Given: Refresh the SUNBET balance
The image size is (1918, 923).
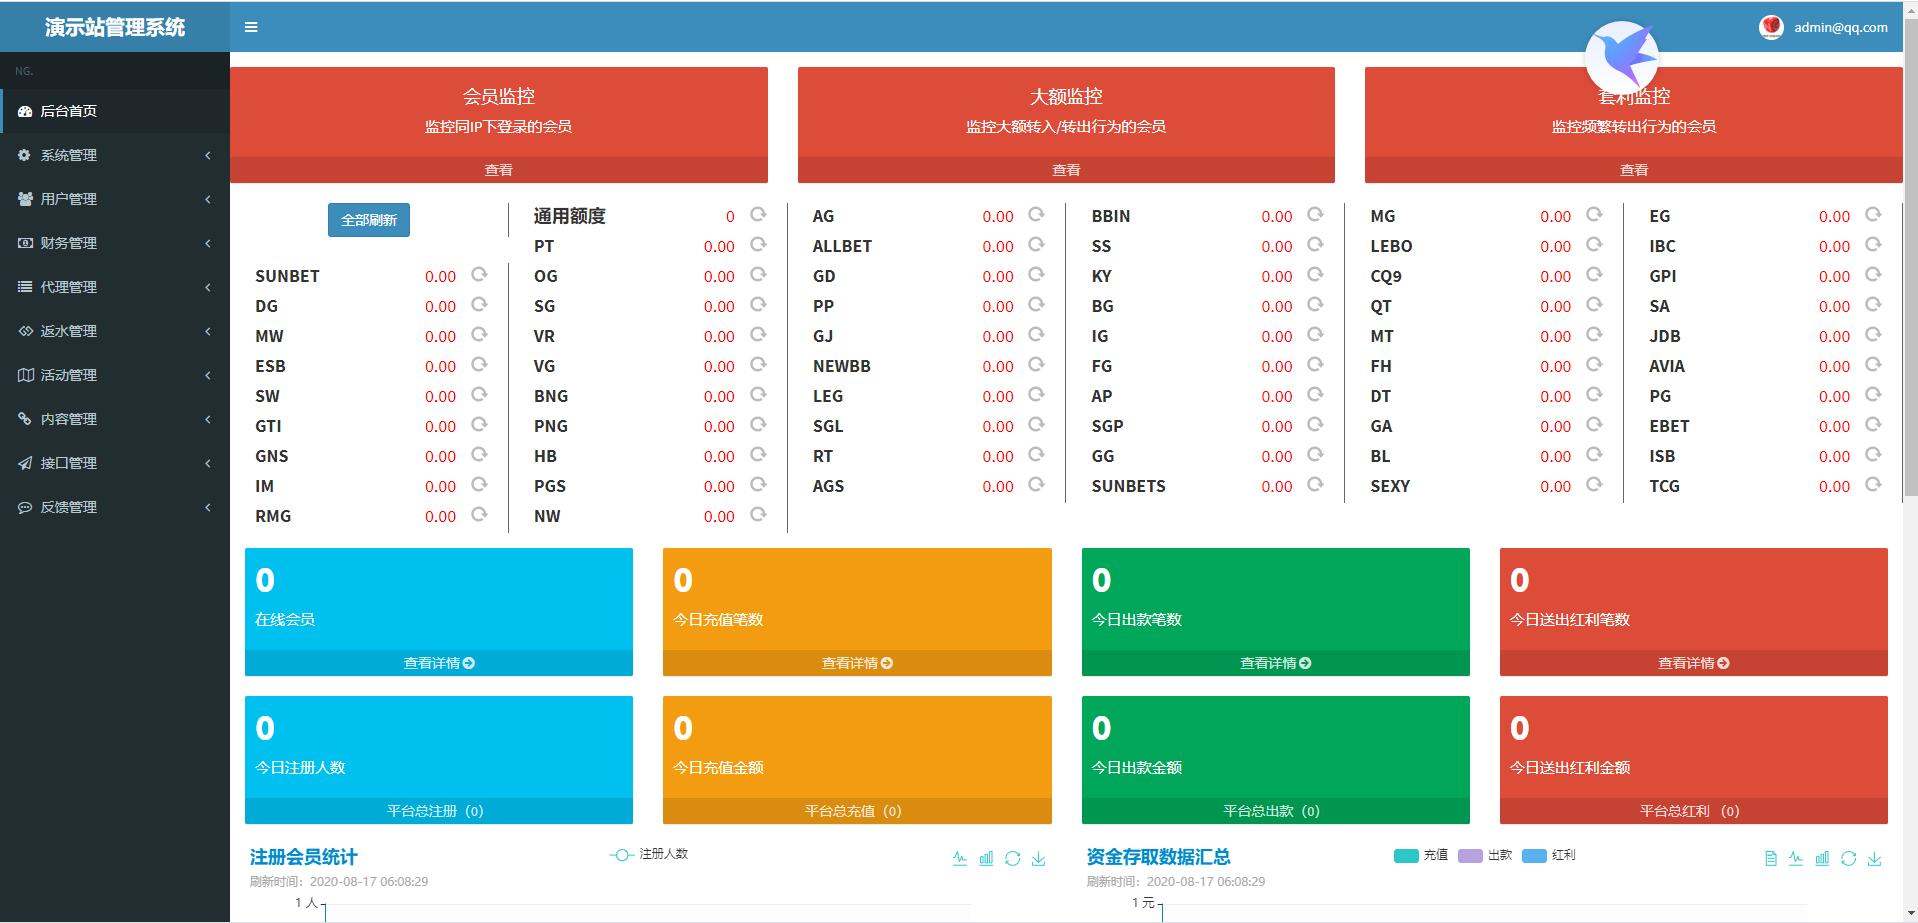Looking at the screenshot, I should pyautogui.click(x=479, y=275).
